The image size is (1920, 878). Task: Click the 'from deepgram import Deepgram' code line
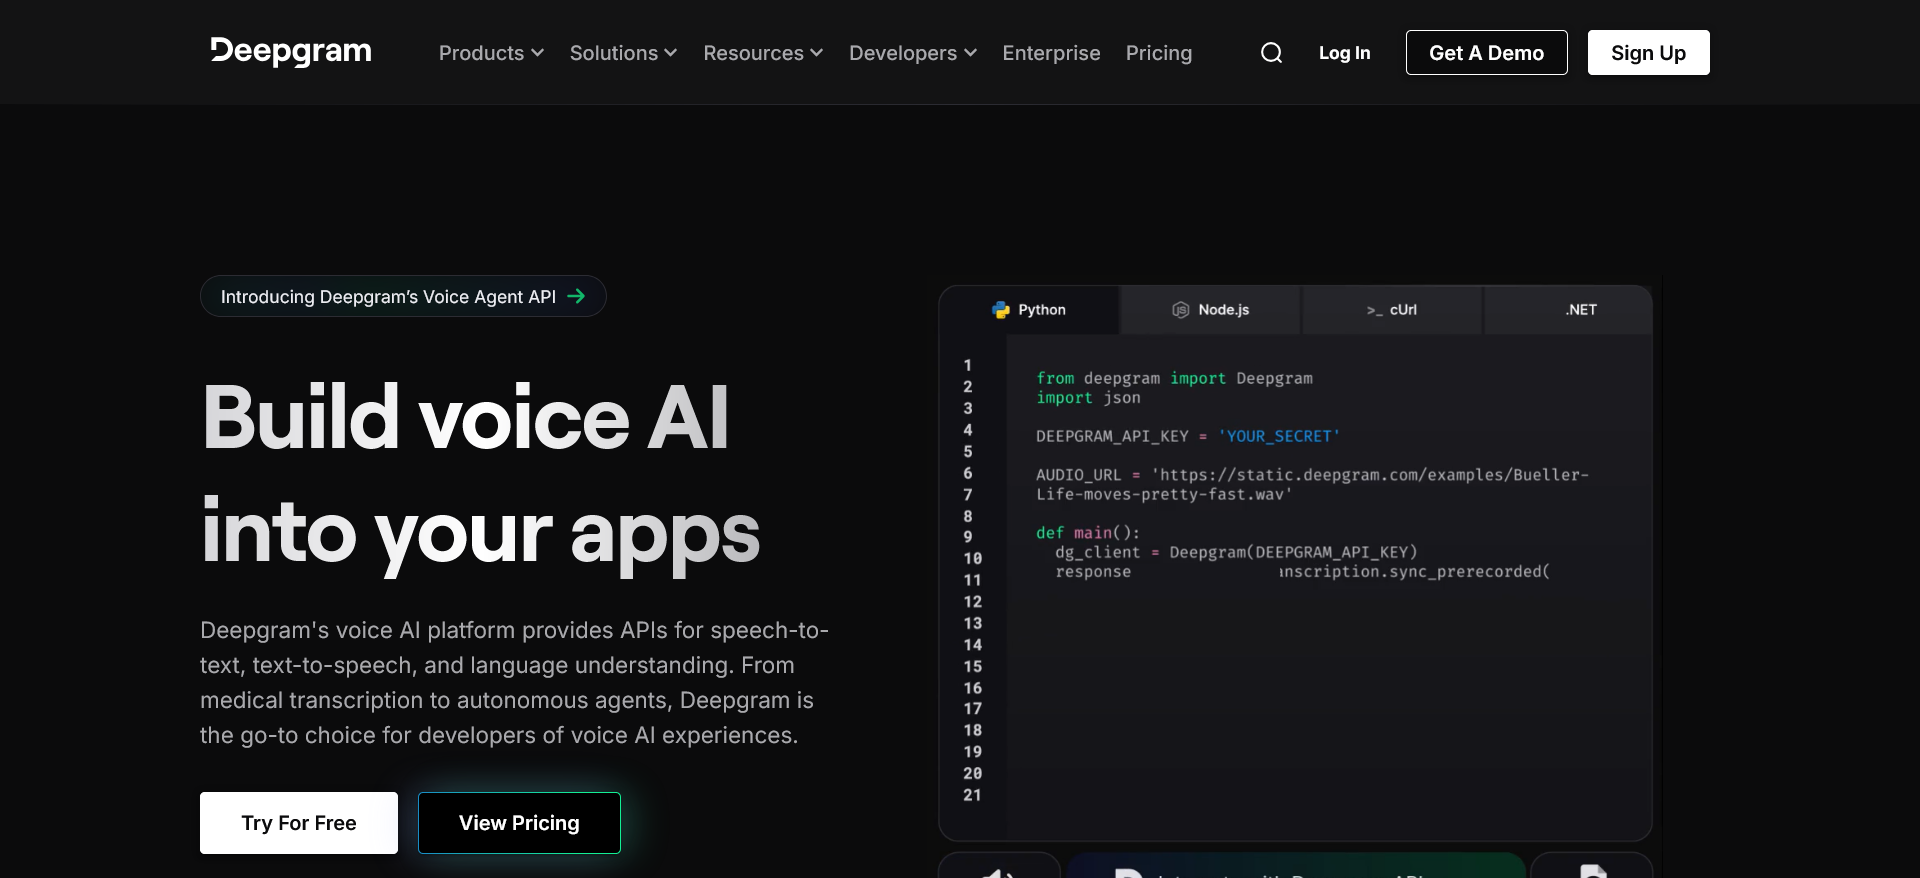[x=1174, y=378]
